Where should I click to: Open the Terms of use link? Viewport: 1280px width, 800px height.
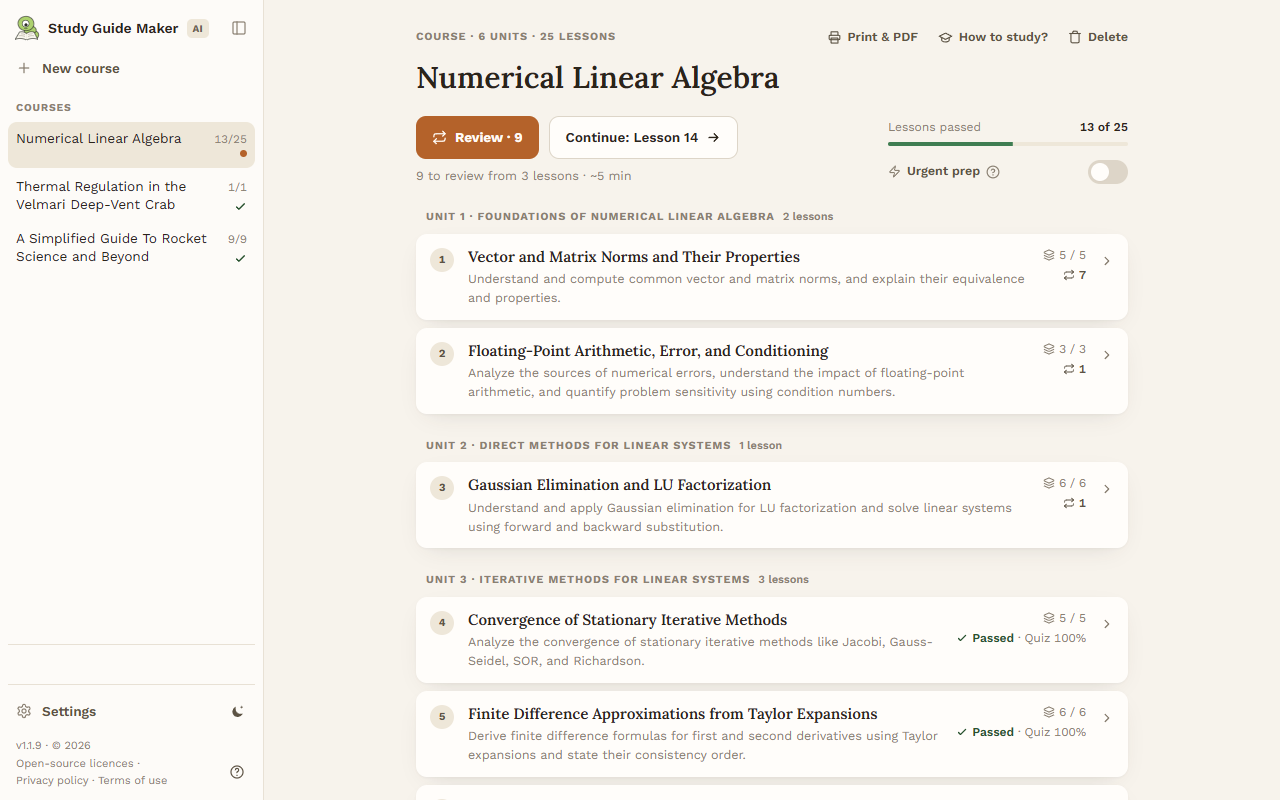(133, 780)
